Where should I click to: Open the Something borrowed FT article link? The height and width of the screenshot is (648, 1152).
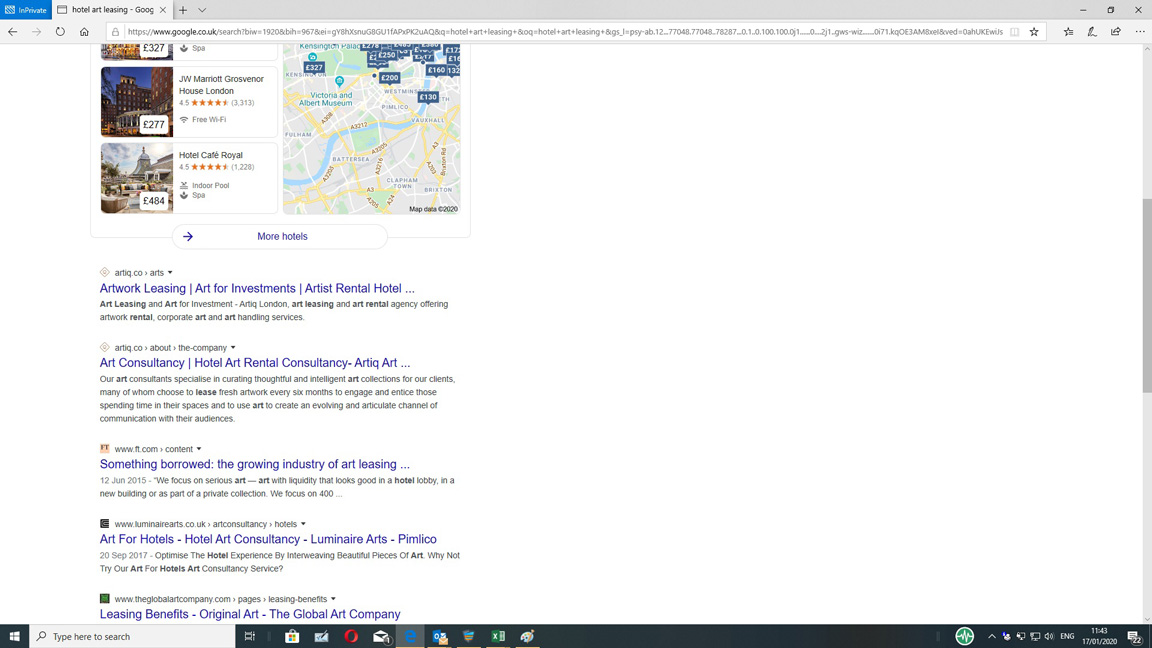[x=254, y=464]
